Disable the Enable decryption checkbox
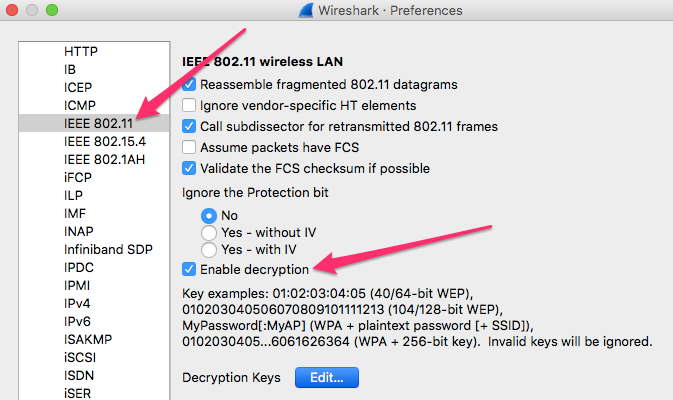 (190, 270)
